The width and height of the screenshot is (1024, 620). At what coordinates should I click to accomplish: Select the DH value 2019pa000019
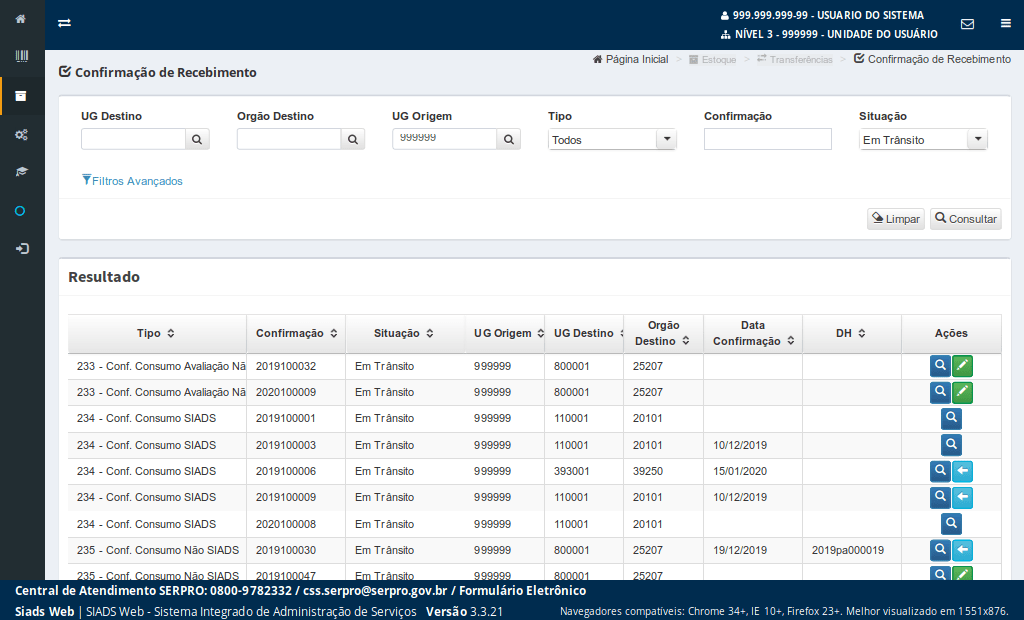pos(848,550)
